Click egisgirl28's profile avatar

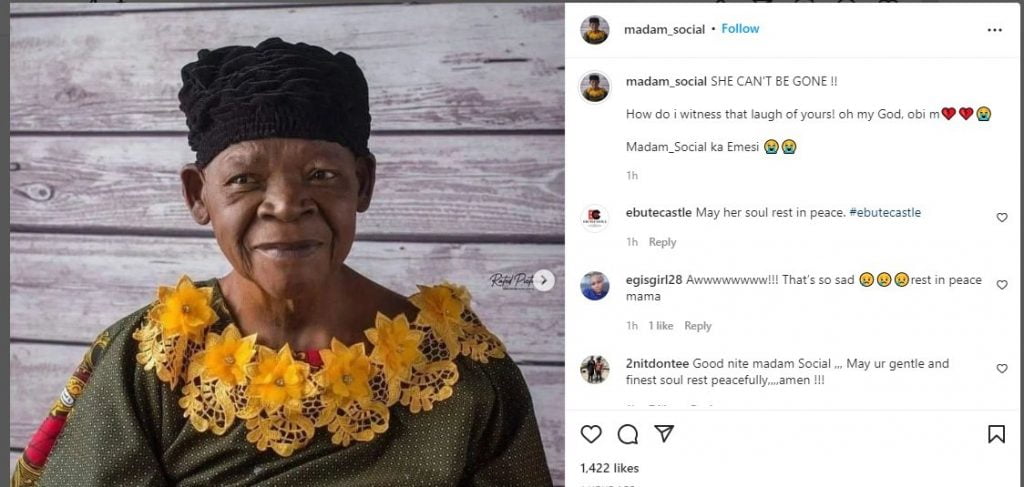(x=595, y=286)
